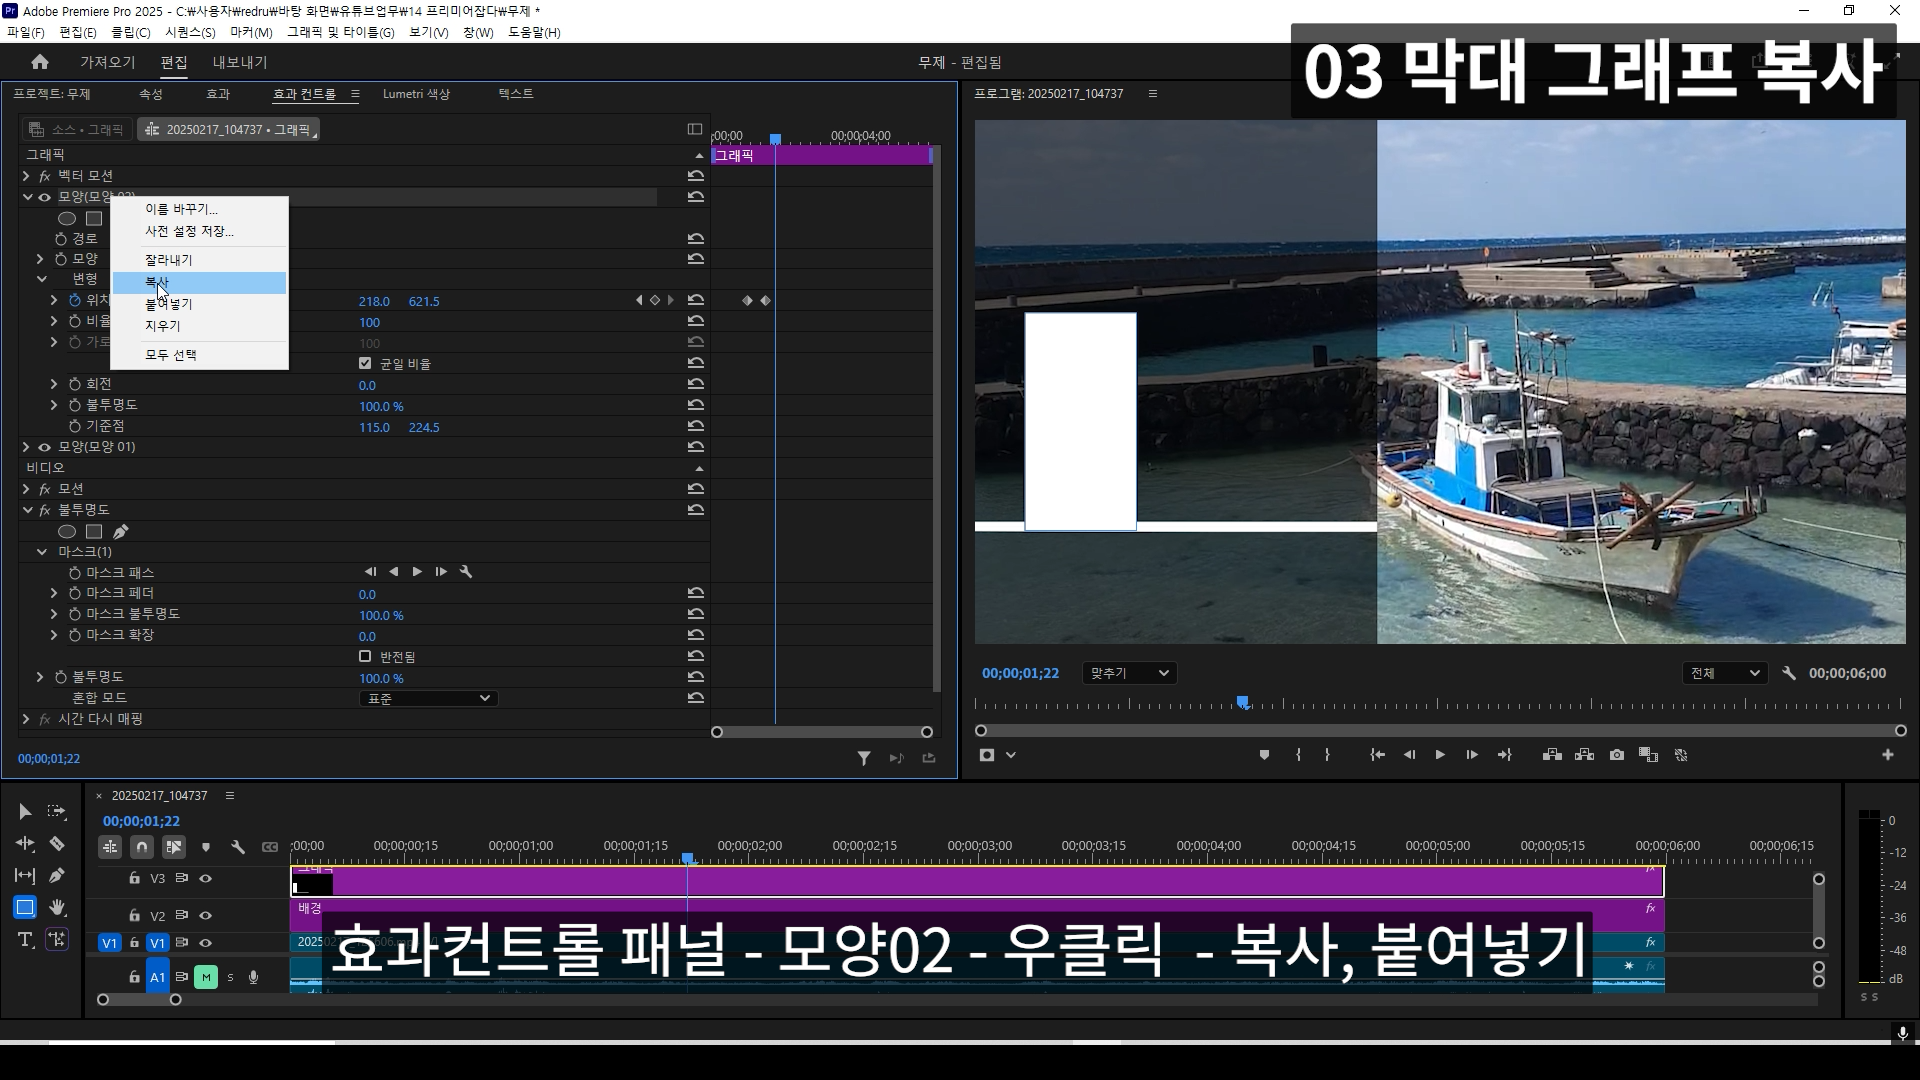Click the Export Frame camera icon
Viewport: 1920px width, 1080px height.
coord(1617,755)
